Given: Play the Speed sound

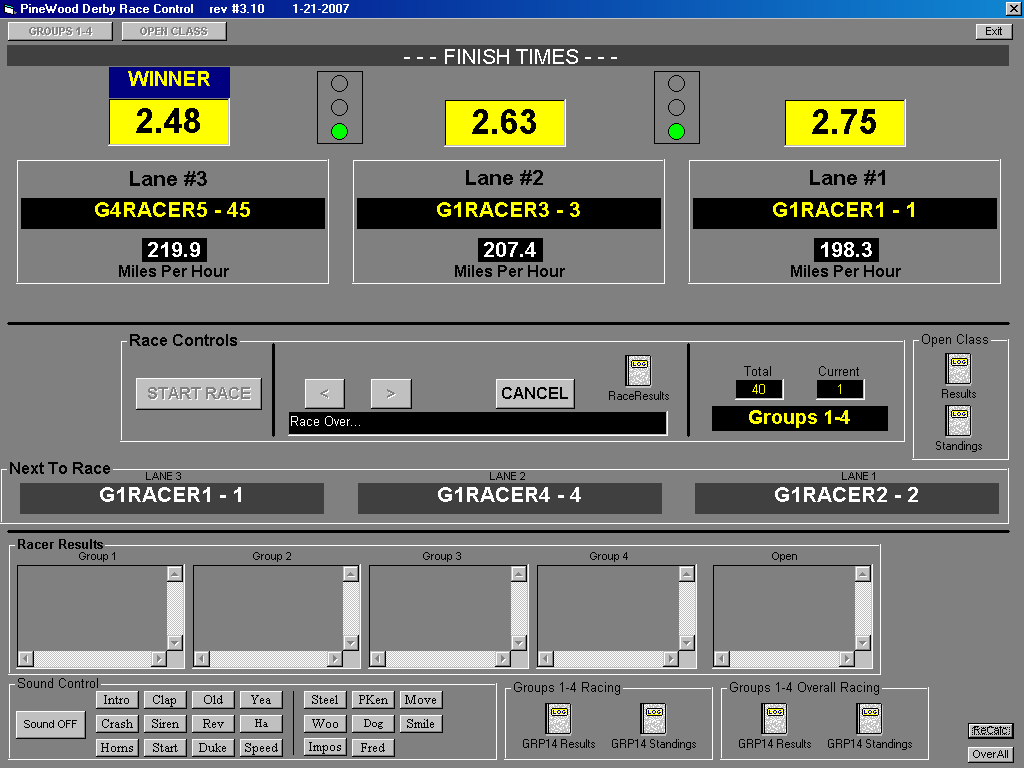Looking at the screenshot, I should point(261,748).
